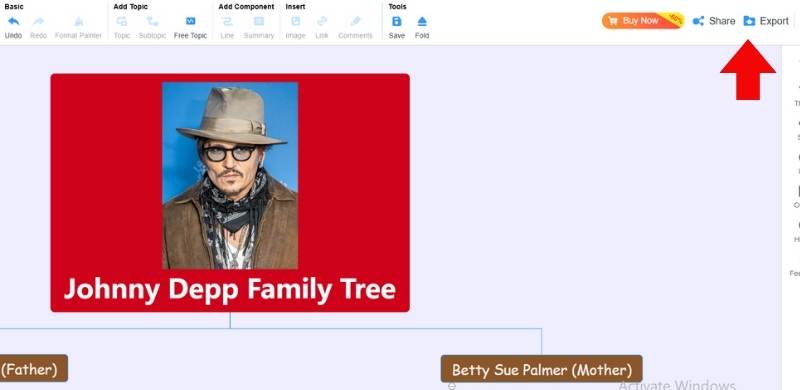Viewport: 800px width, 390px height.
Task: Select the Johnny Depp photo in the root node
Action: (x=230, y=176)
